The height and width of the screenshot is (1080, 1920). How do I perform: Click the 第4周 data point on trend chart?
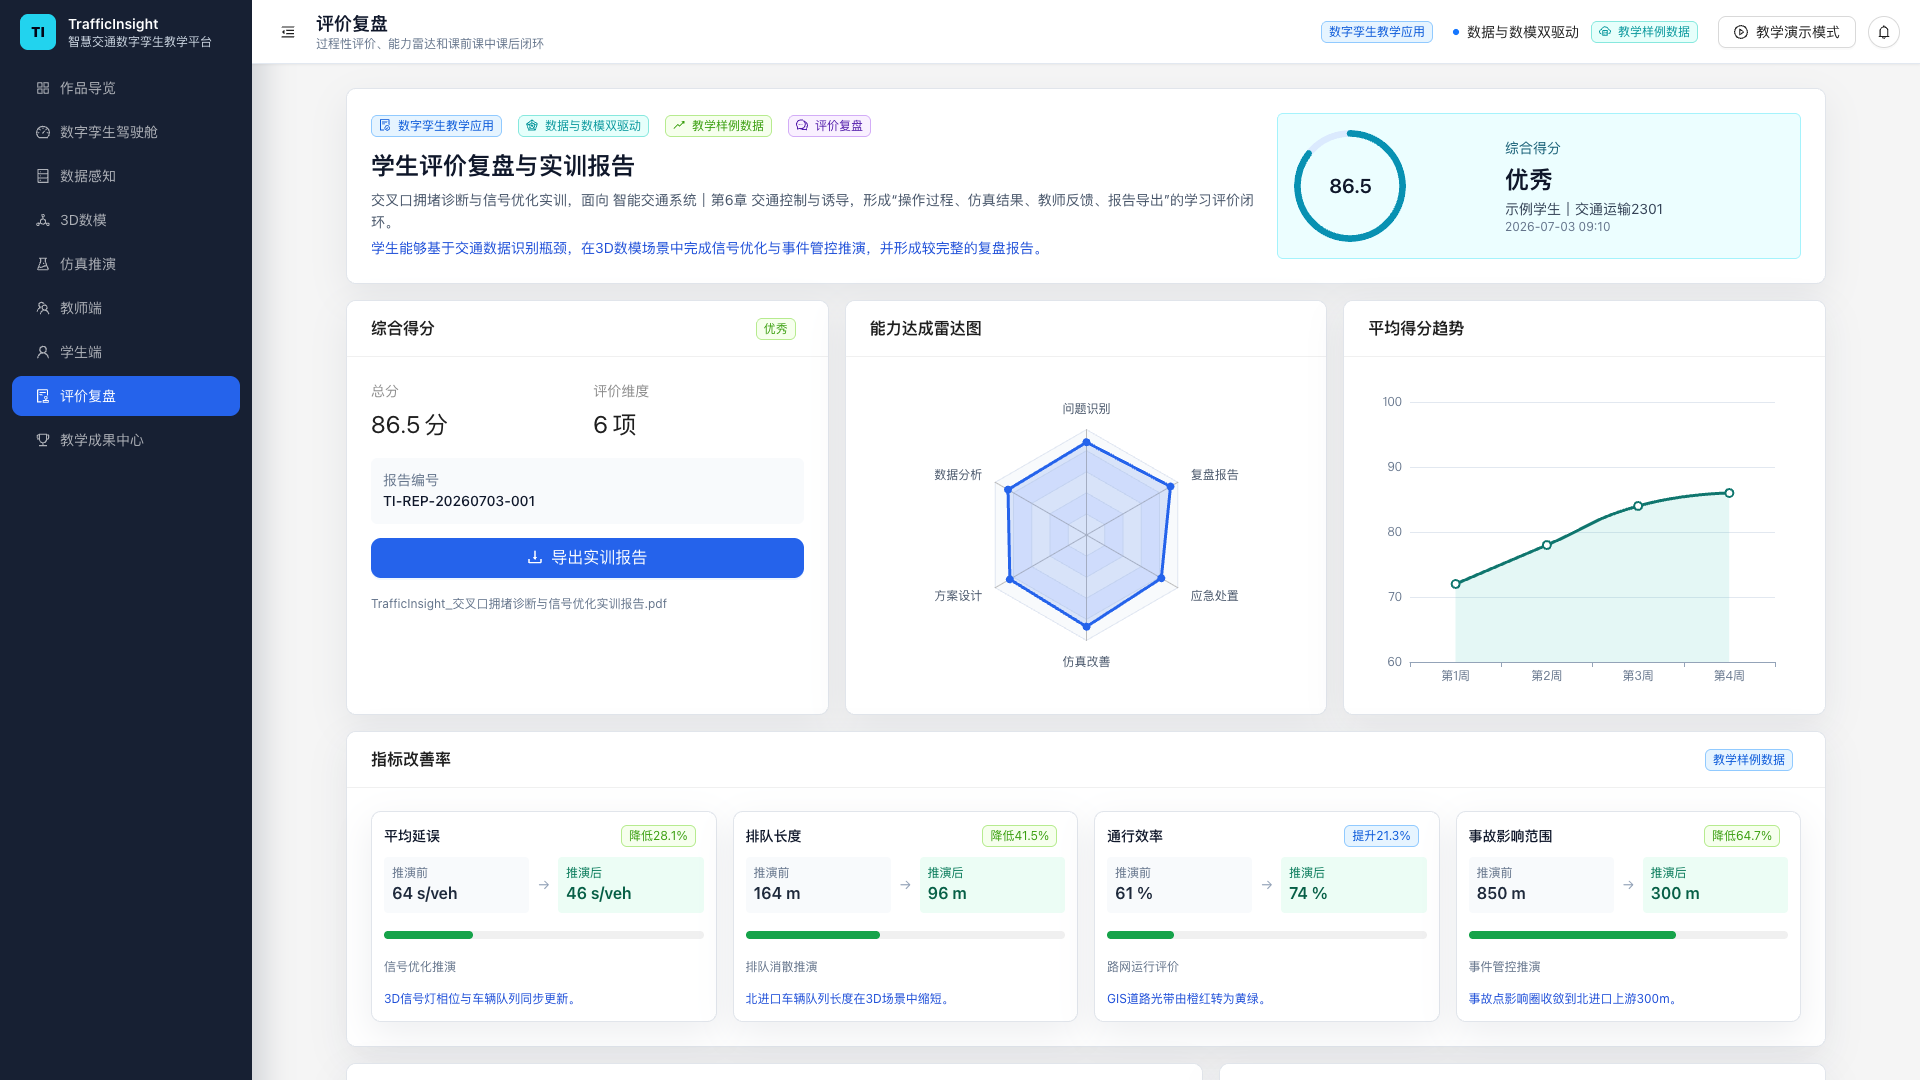(x=1729, y=493)
